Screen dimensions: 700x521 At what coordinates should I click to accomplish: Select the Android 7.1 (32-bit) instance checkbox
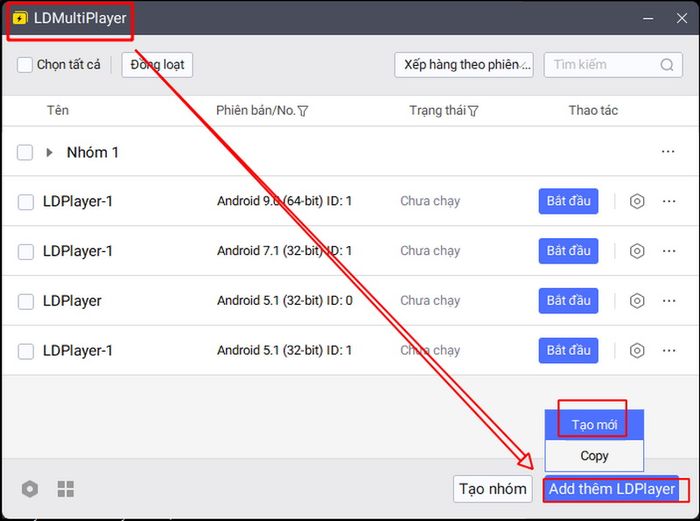pos(25,251)
